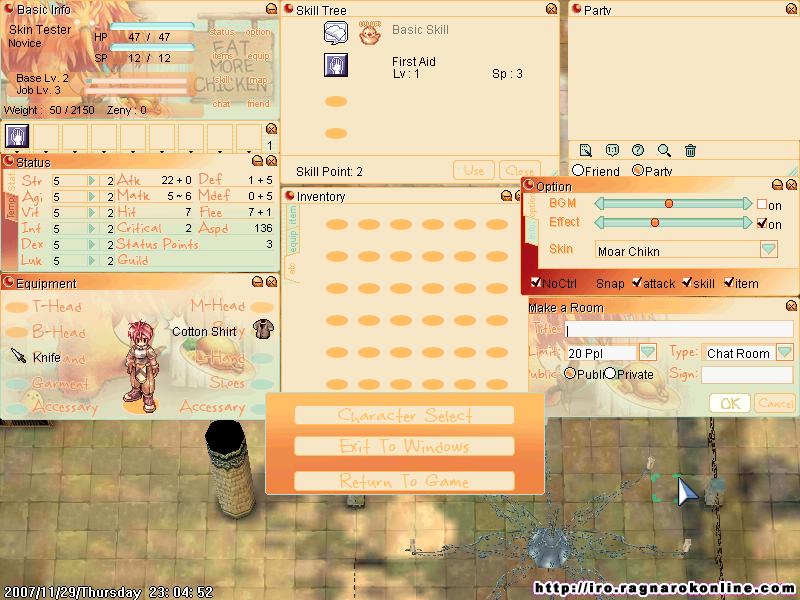Switch to Inventory item tab
The image size is (800, 600).
(x=292, y=216)
